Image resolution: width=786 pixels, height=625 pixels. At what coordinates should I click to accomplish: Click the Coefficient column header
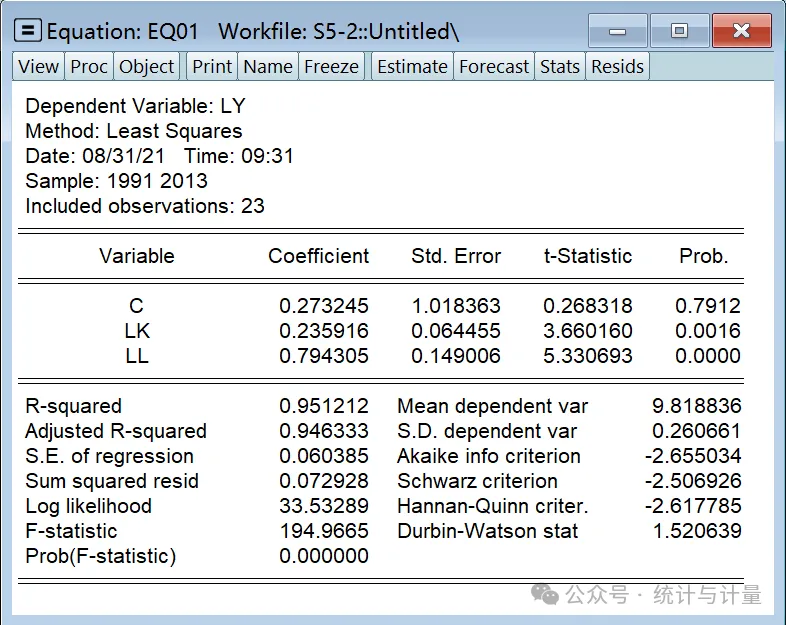[x=319, y=256]
